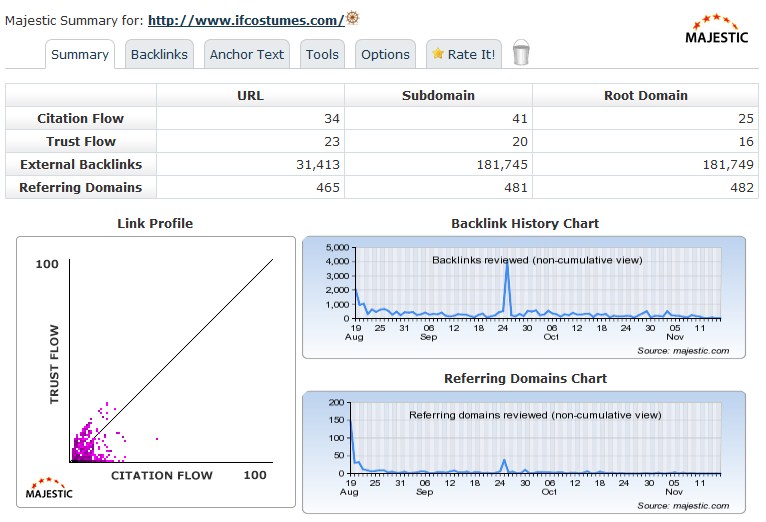Select the Tools tab
766x522 pixels.
[x=322, y=55]
